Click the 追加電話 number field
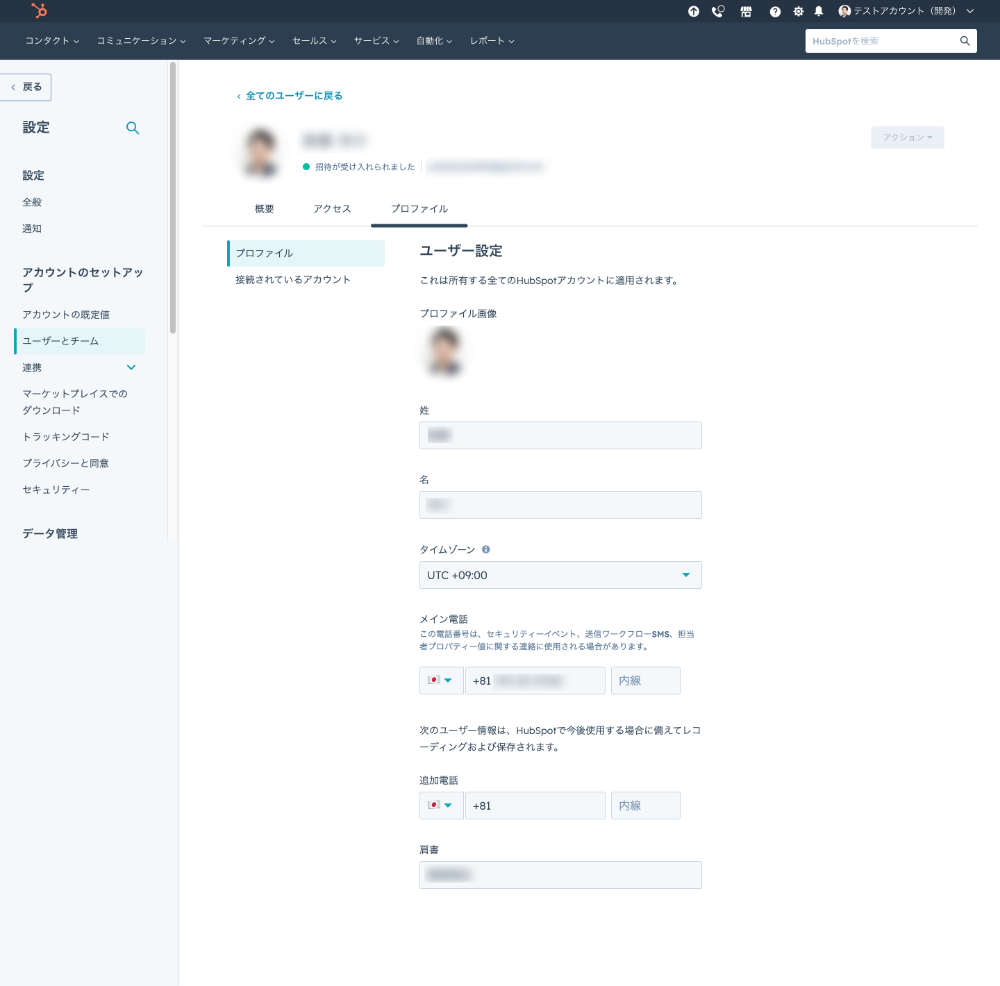Viewport: 1000px width, 986px height. click(x=535, y=806)
